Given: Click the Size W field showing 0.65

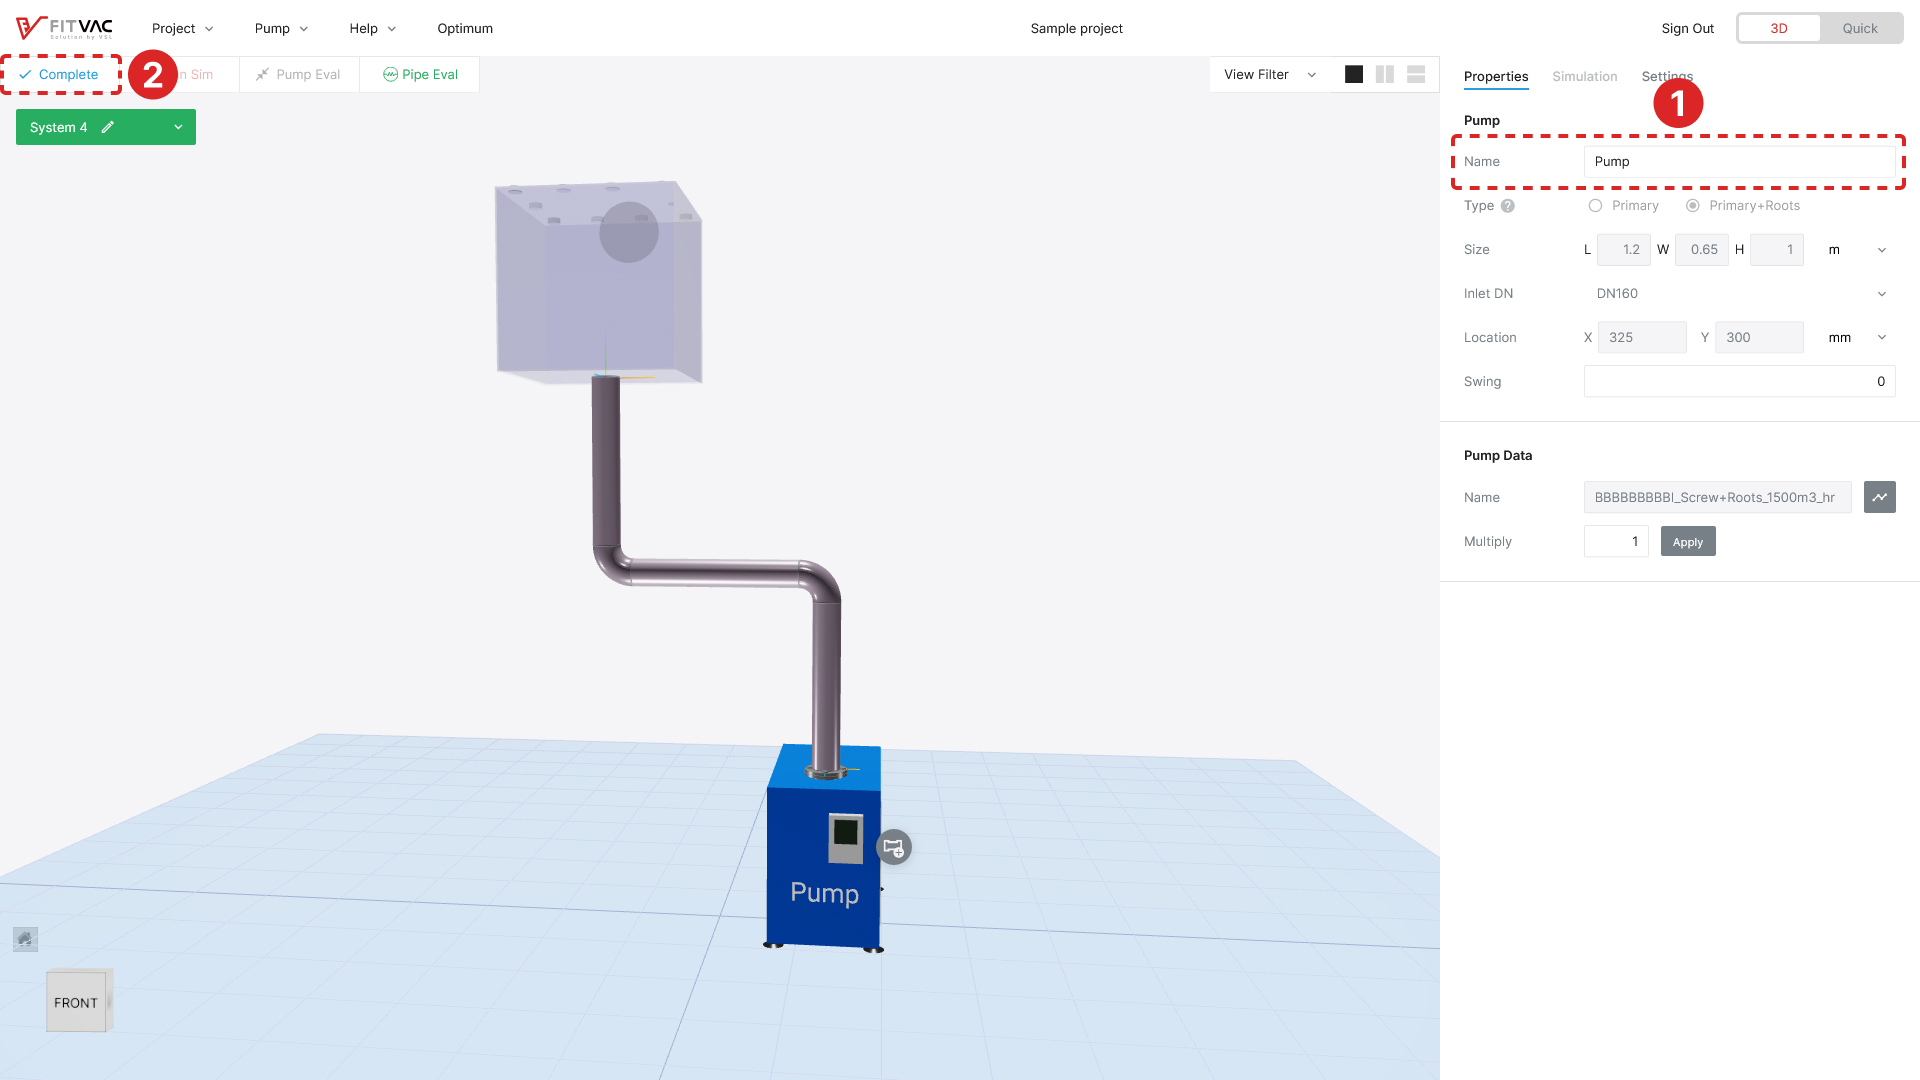Looking at the screenshot, I should tap(1702, 250).
